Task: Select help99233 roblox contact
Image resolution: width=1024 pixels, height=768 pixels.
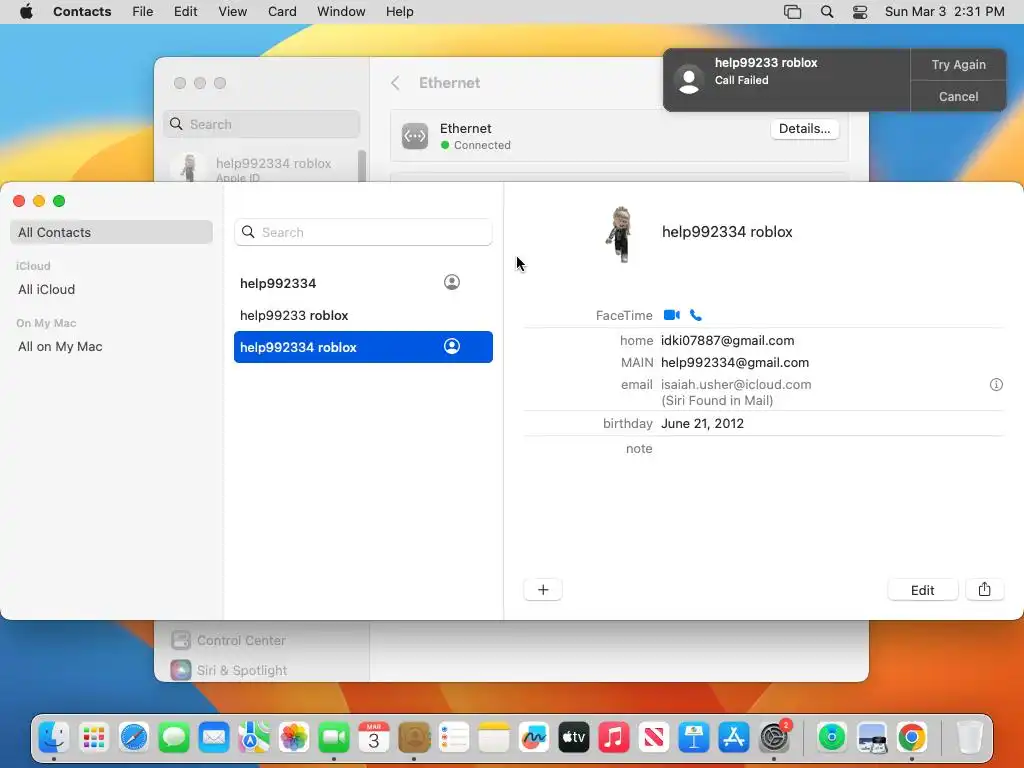Action: pos(363,315)
